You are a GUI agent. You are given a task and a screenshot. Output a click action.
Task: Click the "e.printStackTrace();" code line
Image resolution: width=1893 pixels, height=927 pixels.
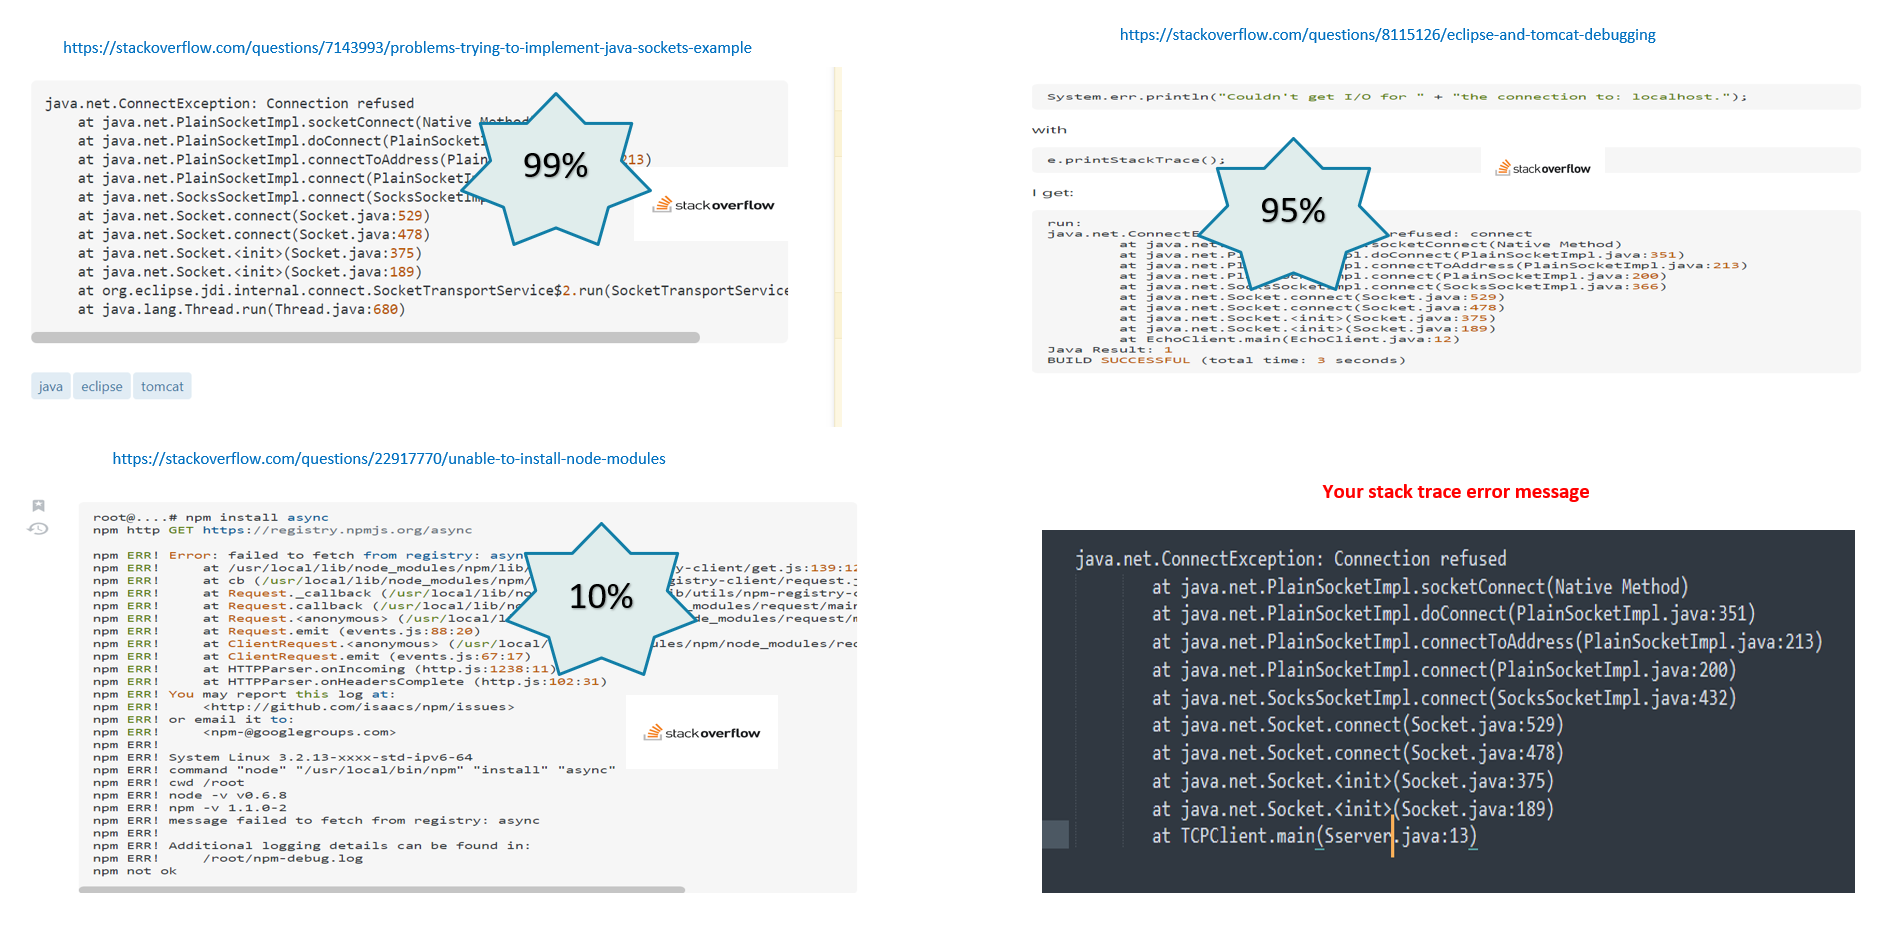tap(1136, 160)
